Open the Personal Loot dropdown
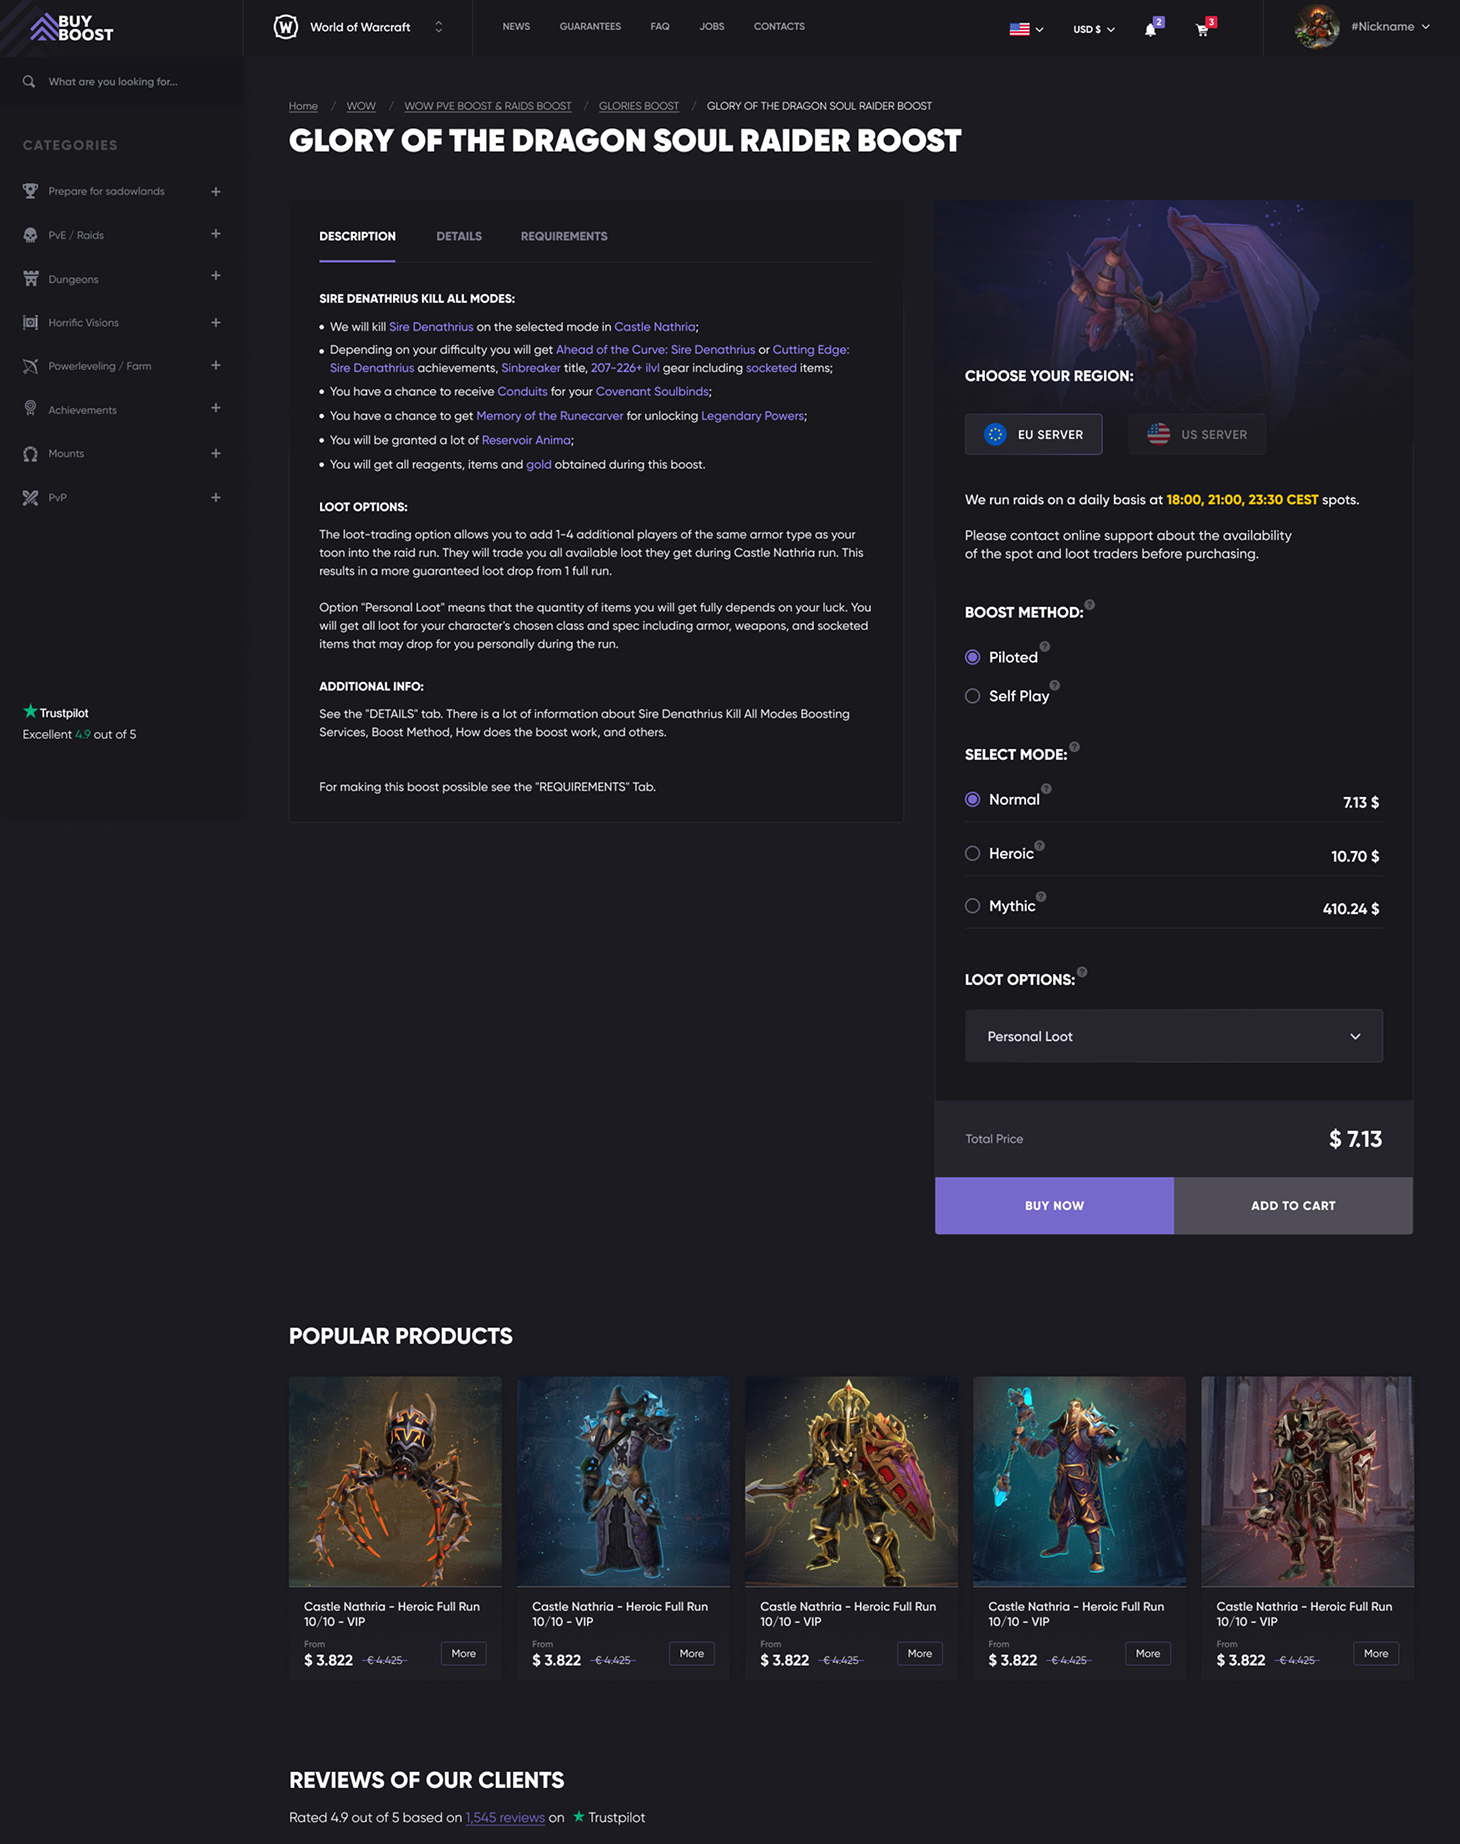 click(x=1173, y=1036)
